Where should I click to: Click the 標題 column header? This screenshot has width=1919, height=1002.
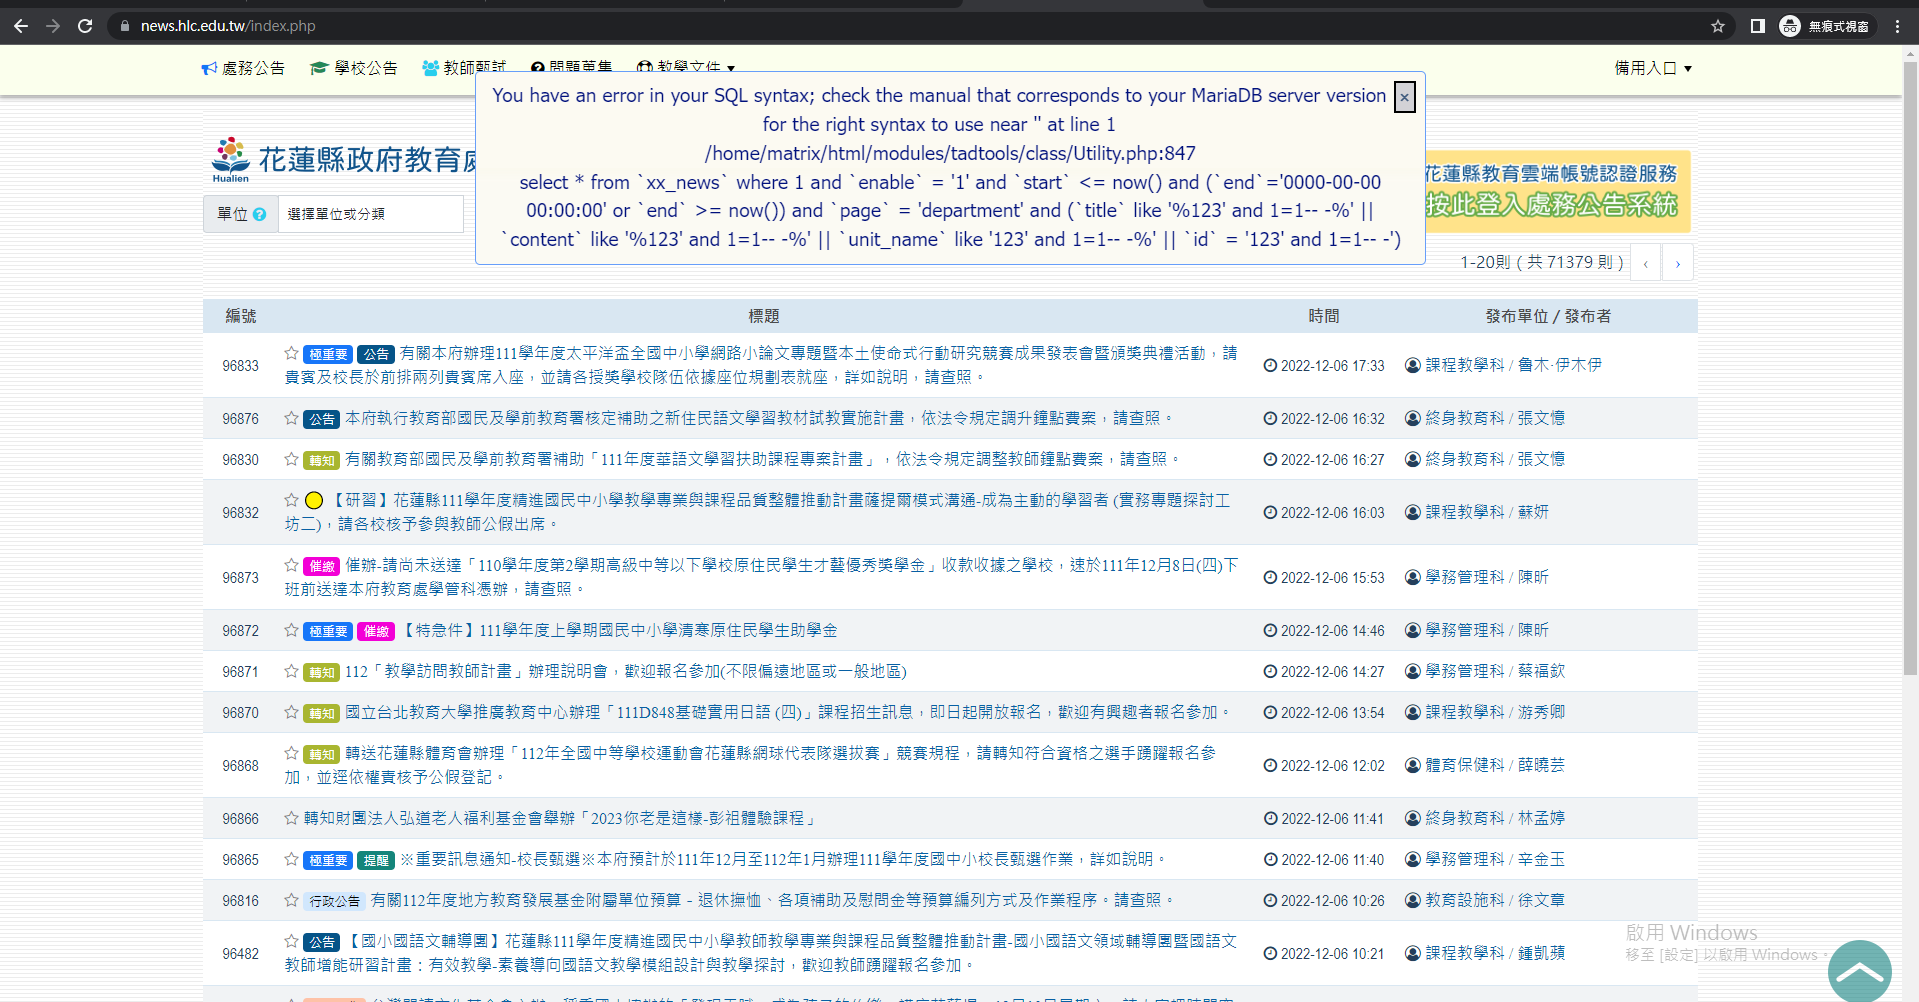[x=764, y=316]
